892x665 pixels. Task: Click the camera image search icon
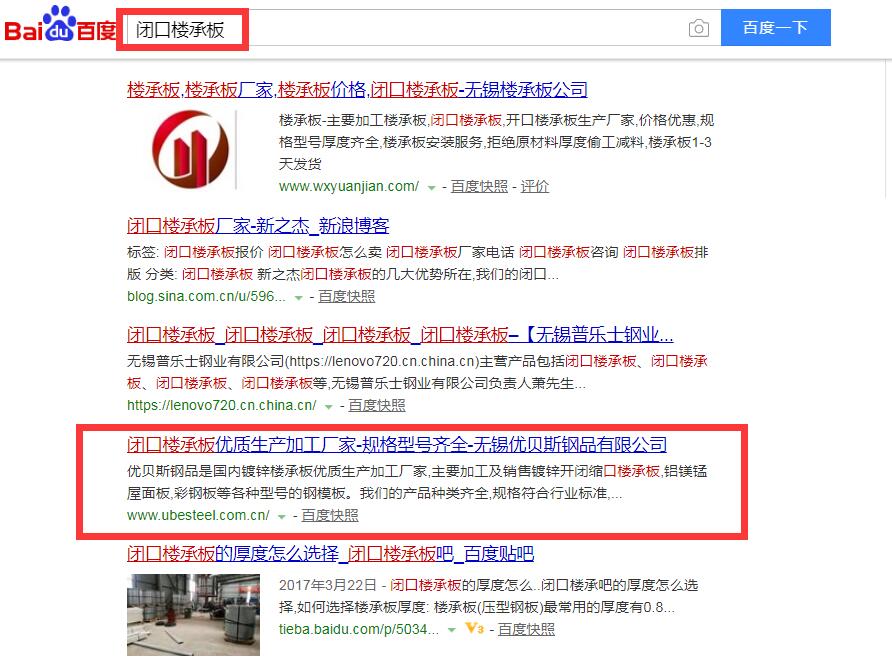[699, 28]
